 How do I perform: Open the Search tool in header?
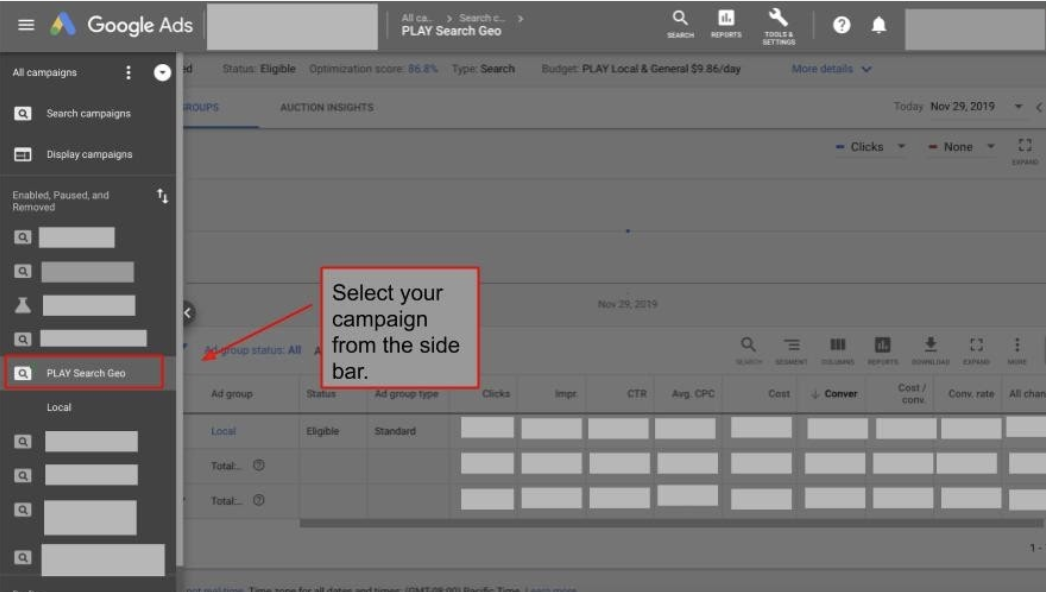pos(680,24)
